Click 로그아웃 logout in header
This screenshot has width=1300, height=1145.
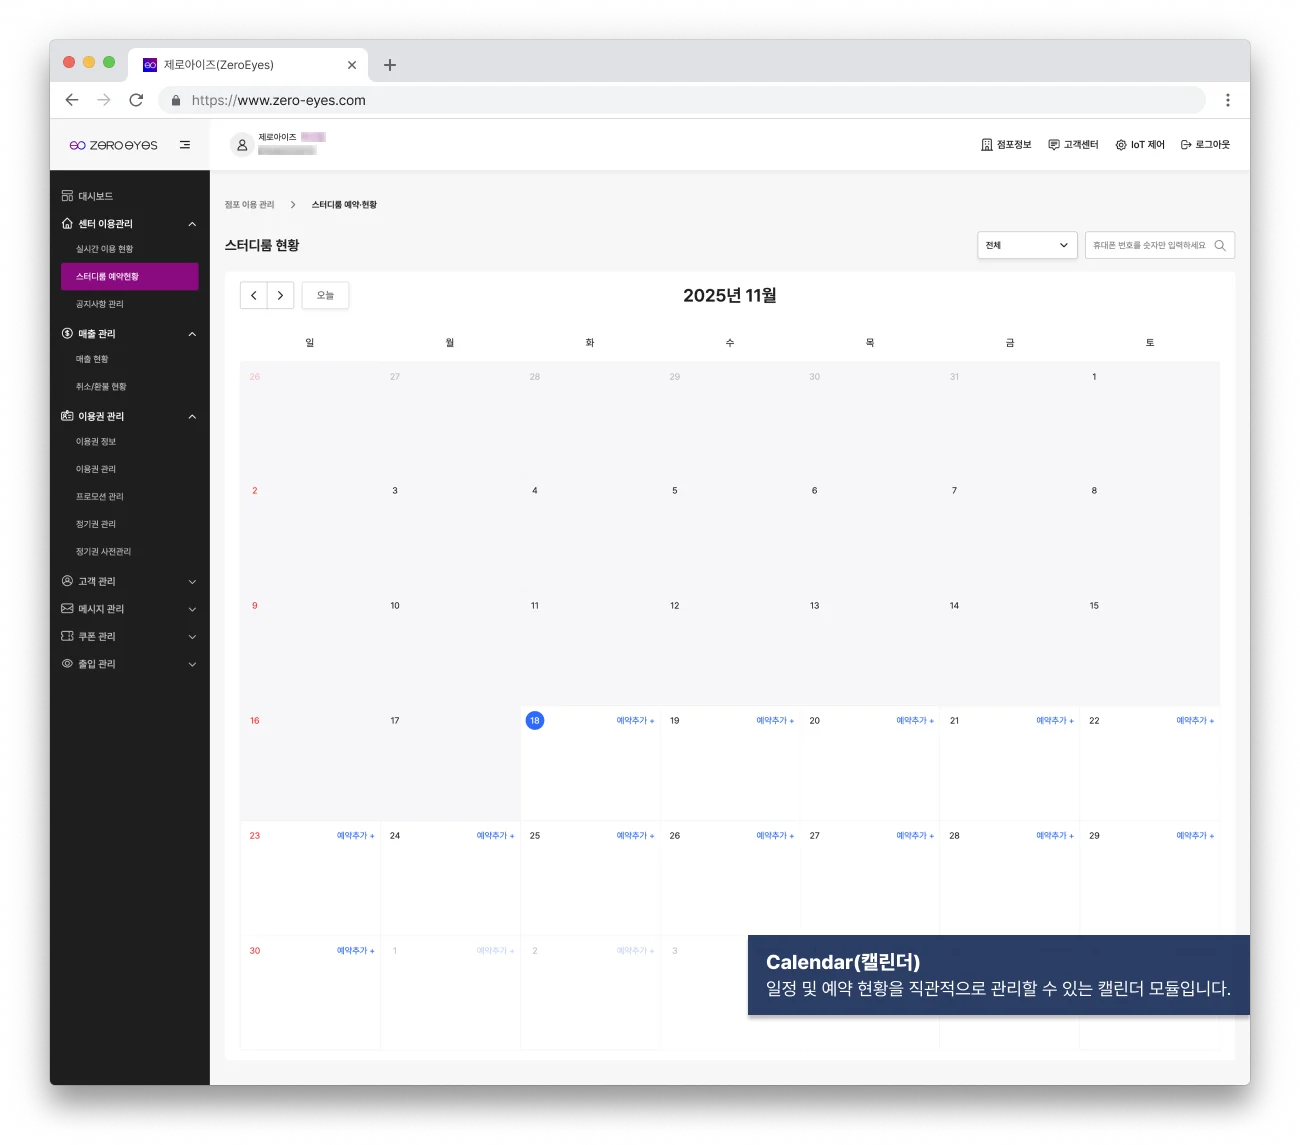1205,145
